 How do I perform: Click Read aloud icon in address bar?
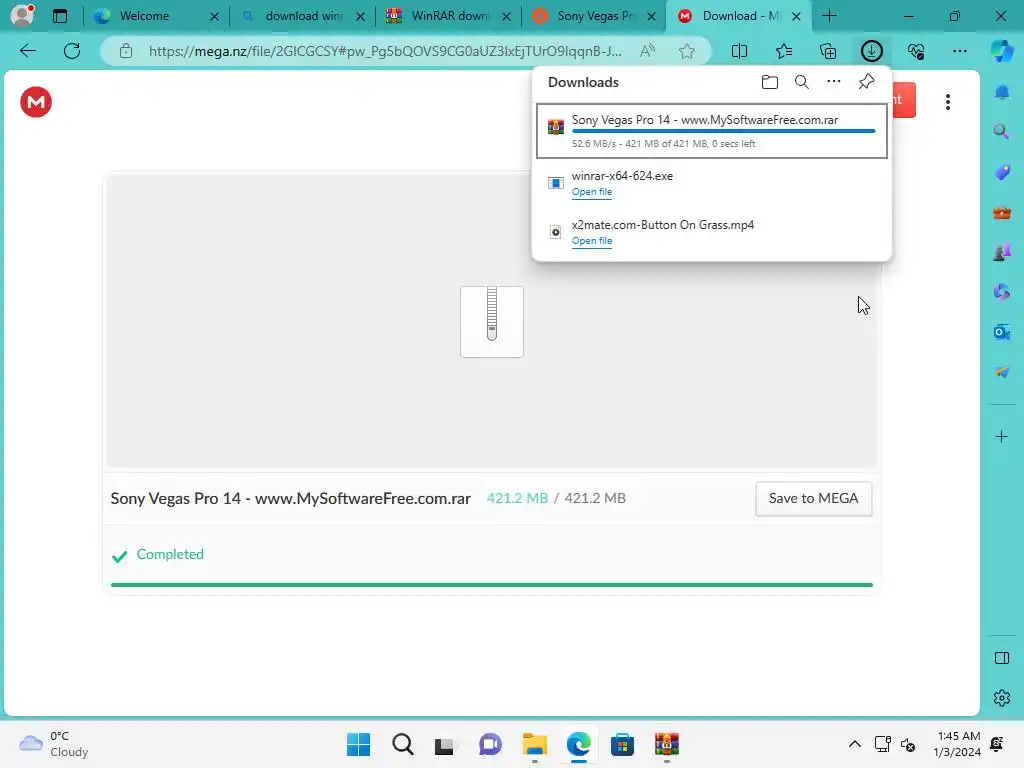647,51
